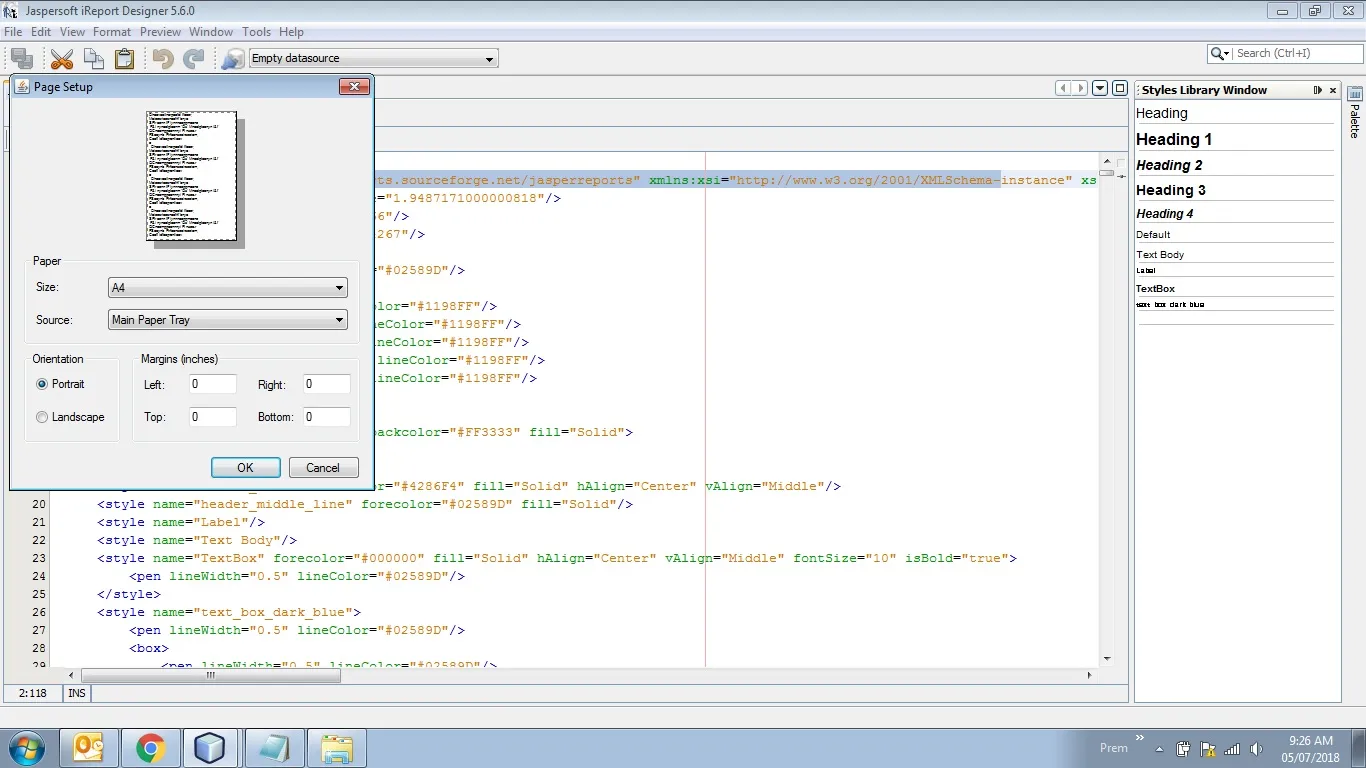1366x768 pixels.
Task: Close the Styles Library Window panel
Action: click(1333, 90)
